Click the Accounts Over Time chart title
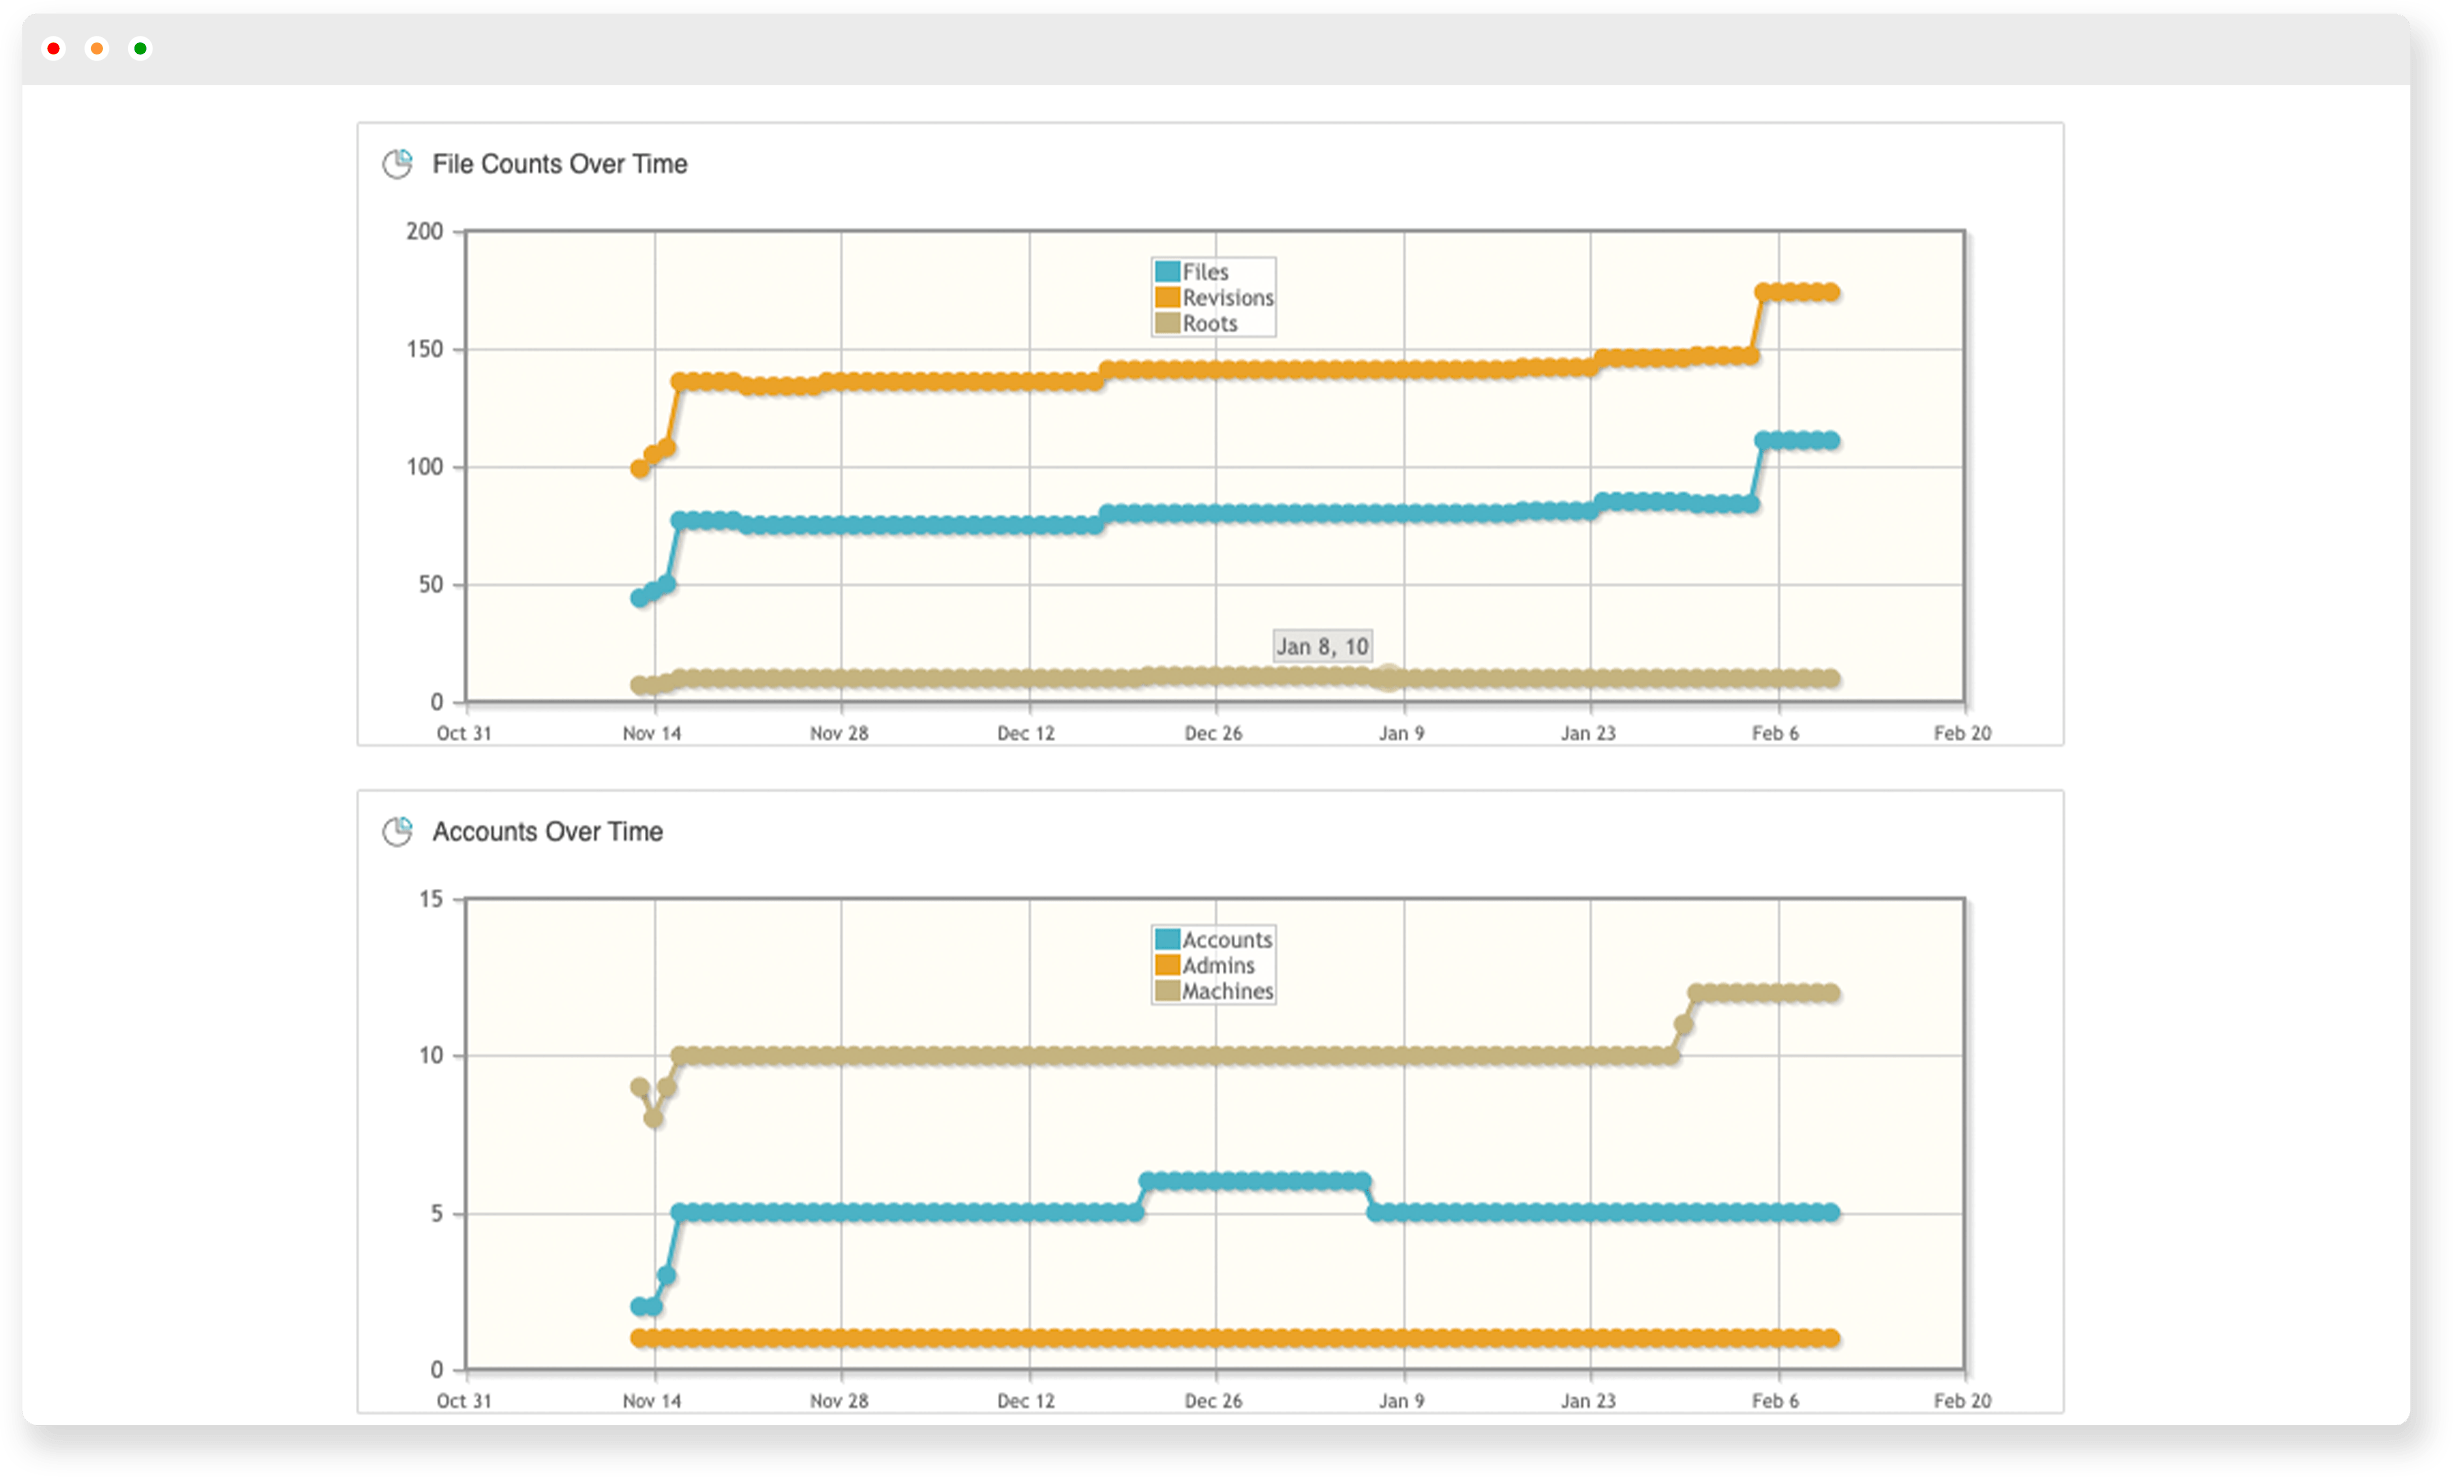 (546, 830)
